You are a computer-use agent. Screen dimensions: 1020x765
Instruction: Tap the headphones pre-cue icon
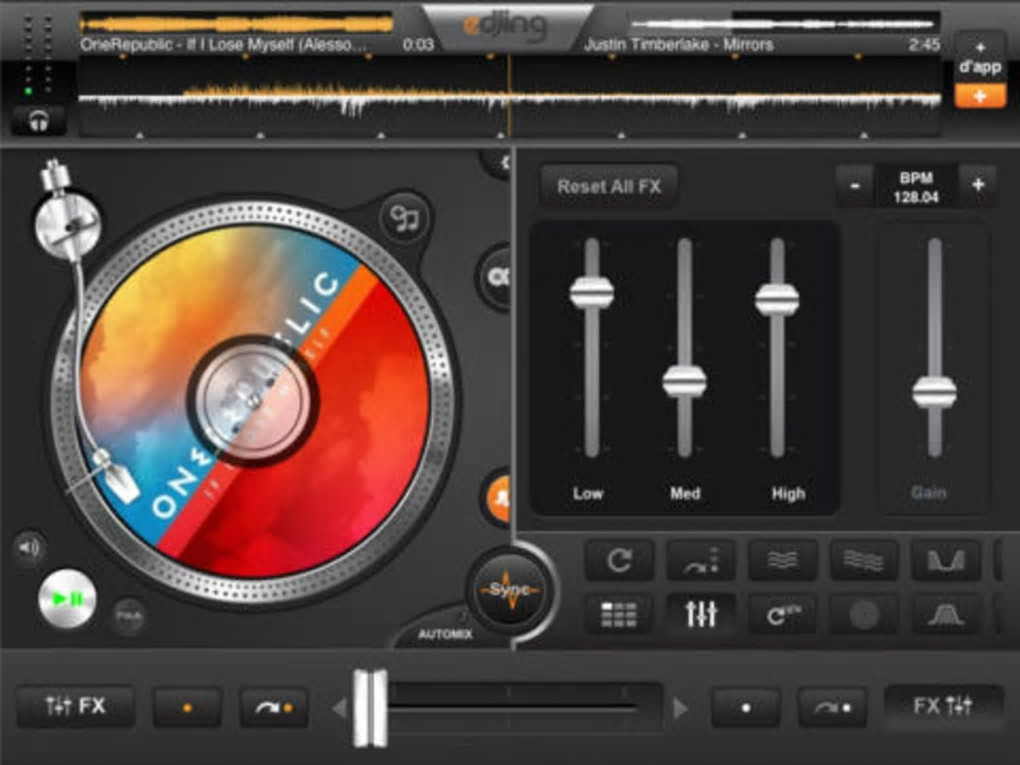point(39,122)
